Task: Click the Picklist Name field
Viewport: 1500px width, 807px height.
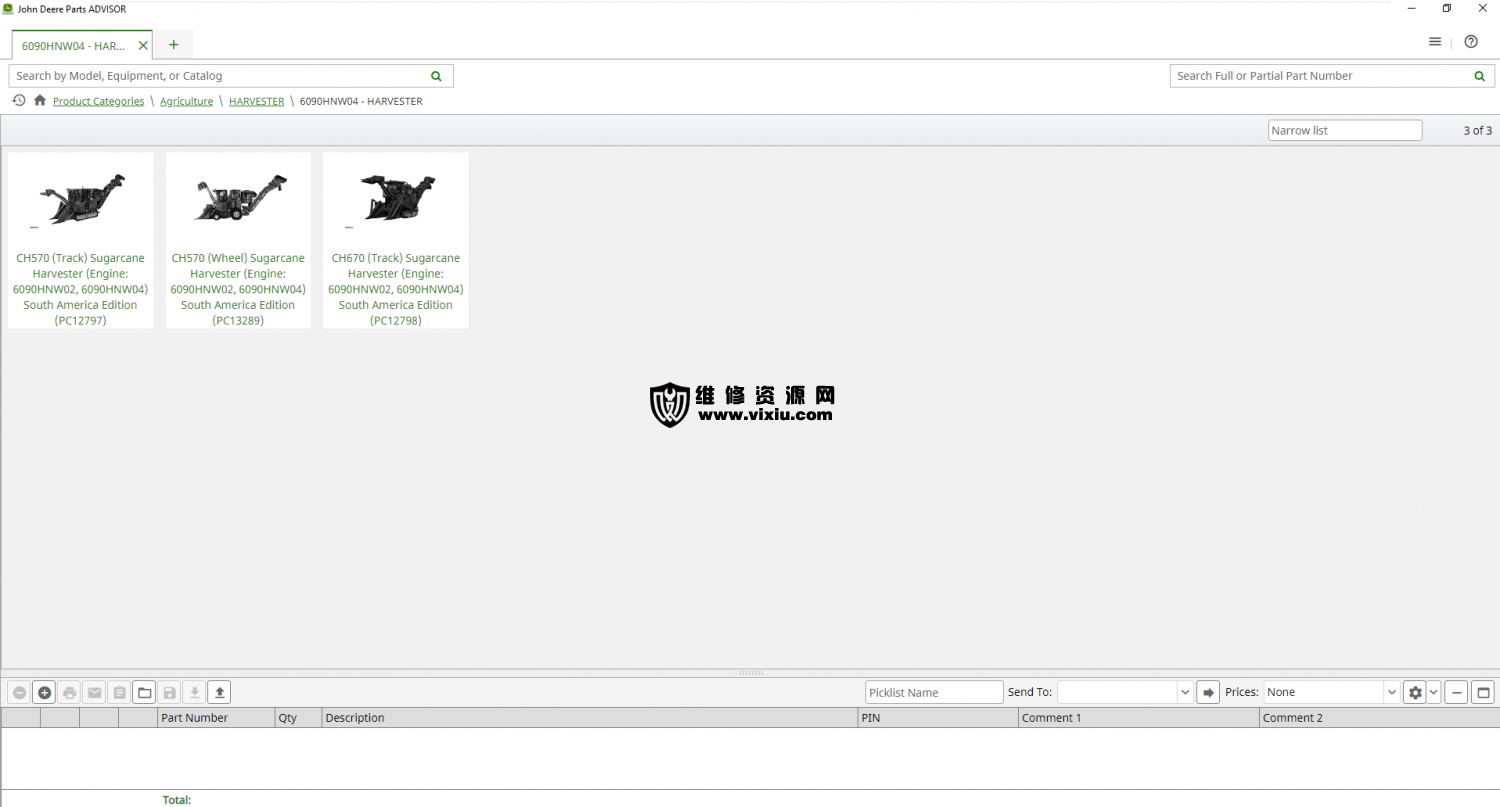Action: [934, 692]
